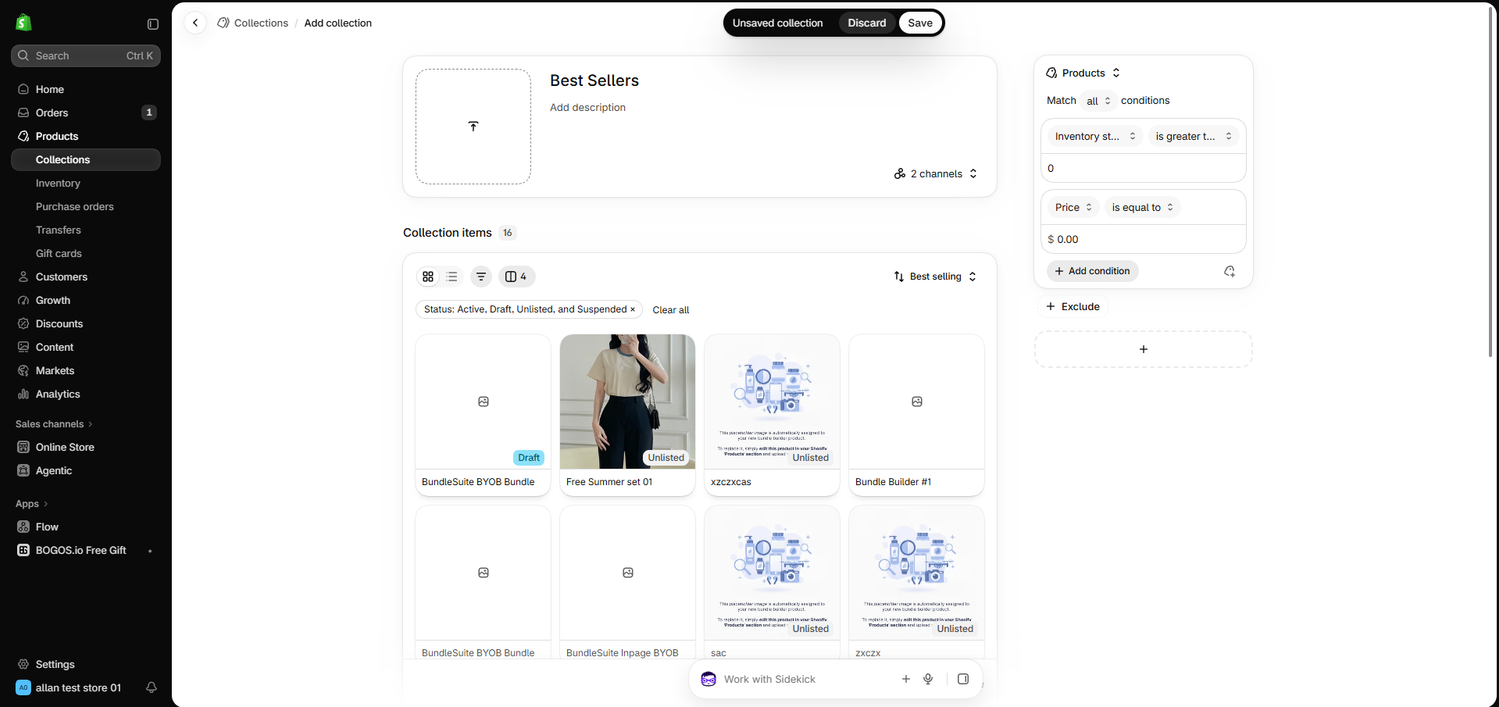Open the 2 channels dropdown
The width and height of the screenshot is (1499, 707).
936,174
